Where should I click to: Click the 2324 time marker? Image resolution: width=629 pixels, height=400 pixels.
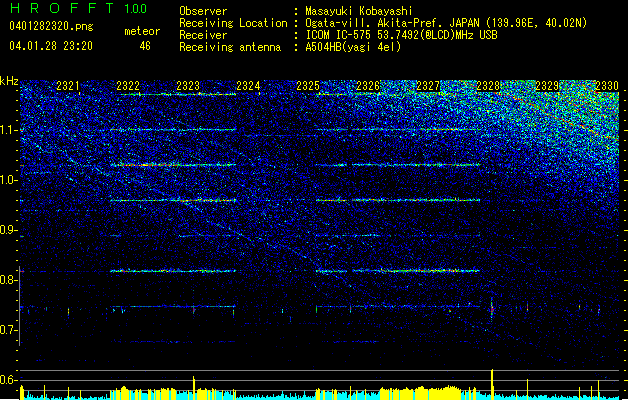(x=248, y=86)
